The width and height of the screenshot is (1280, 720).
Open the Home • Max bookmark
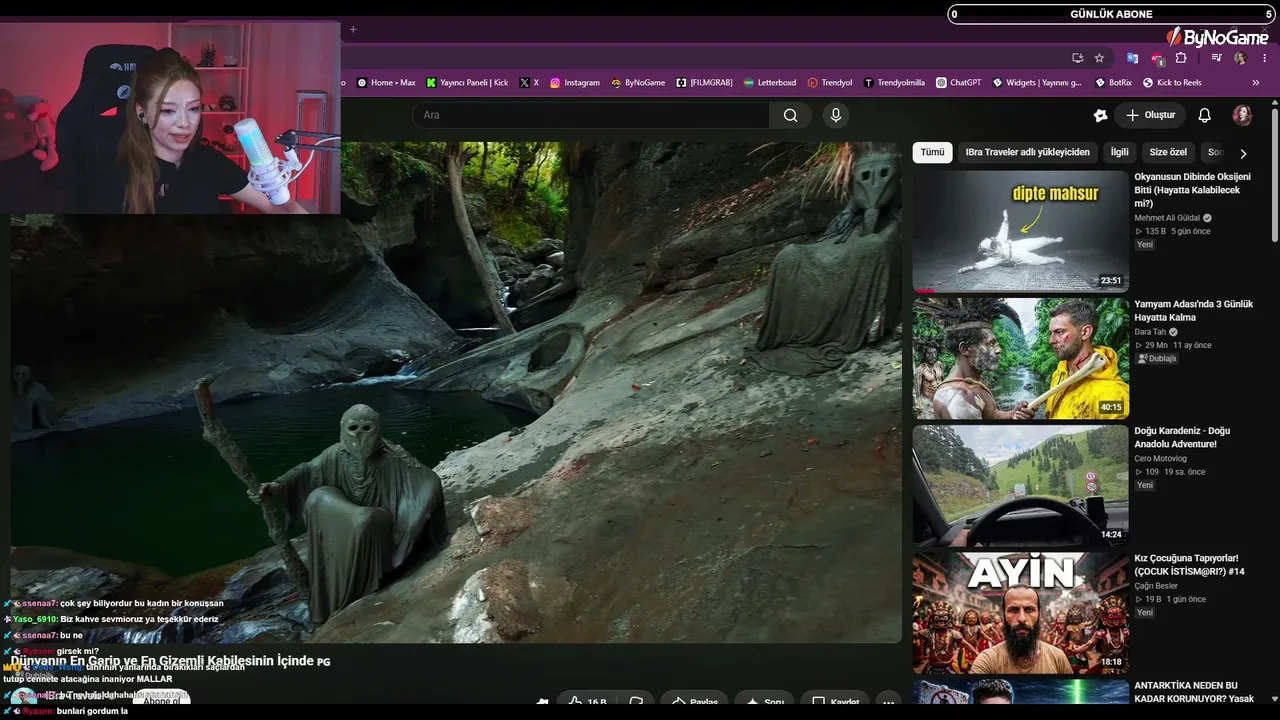(386, 83)
